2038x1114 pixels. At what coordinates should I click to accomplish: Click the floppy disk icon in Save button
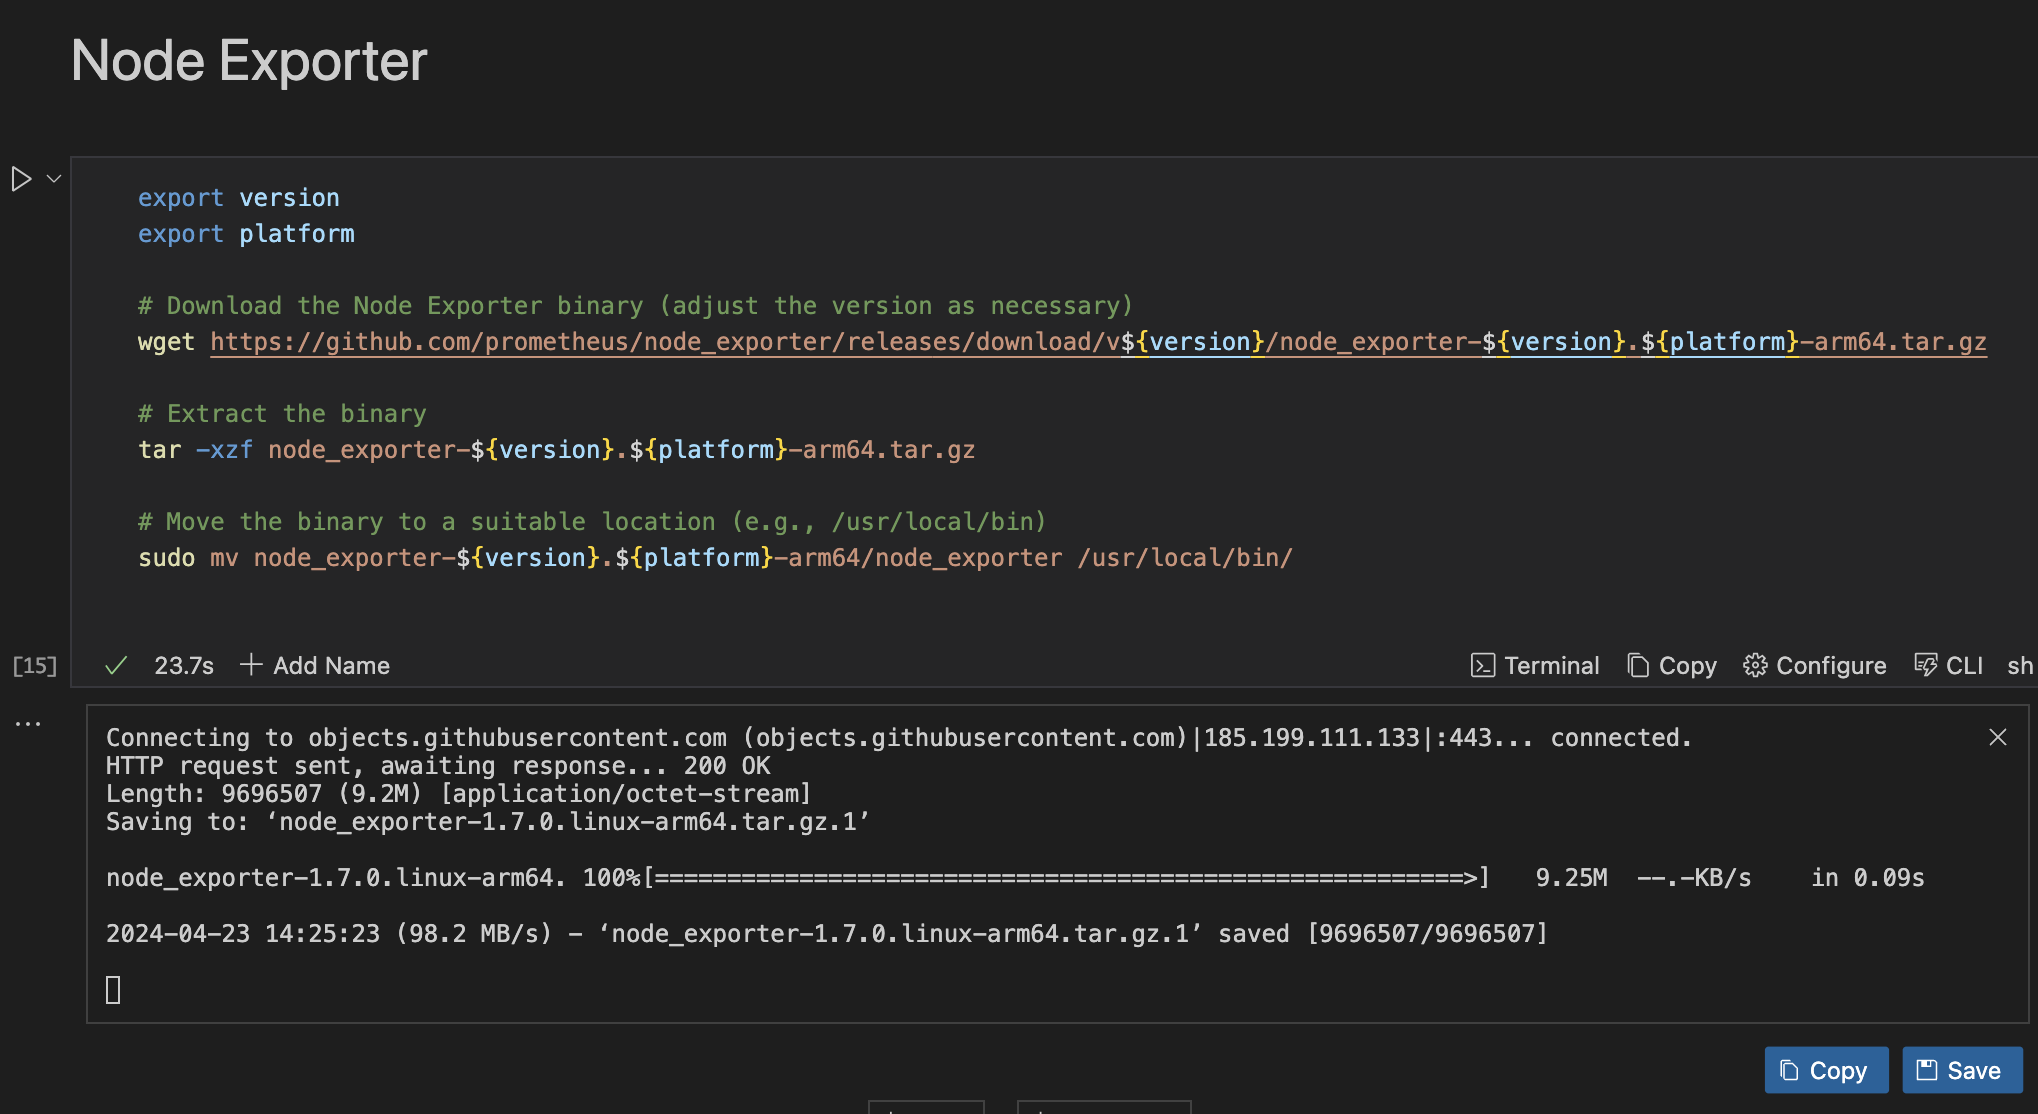[x=1926, y=1070]
